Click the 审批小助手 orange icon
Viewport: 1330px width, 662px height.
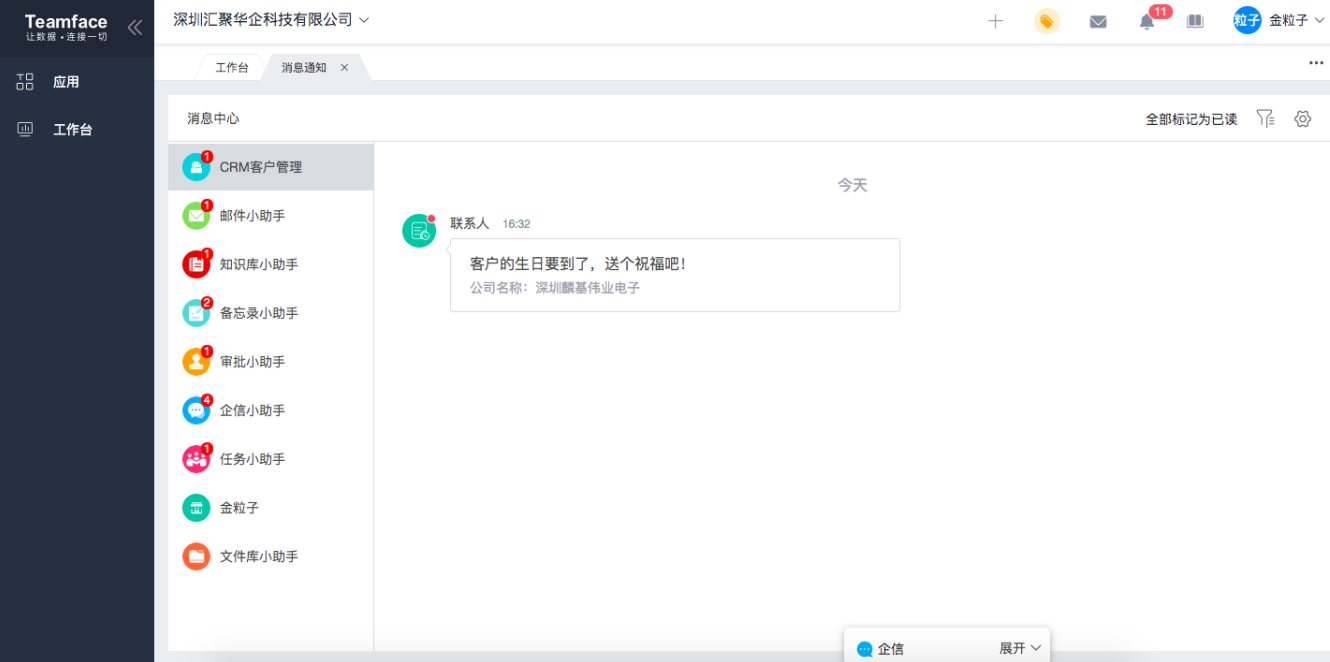tap(196, 361)
